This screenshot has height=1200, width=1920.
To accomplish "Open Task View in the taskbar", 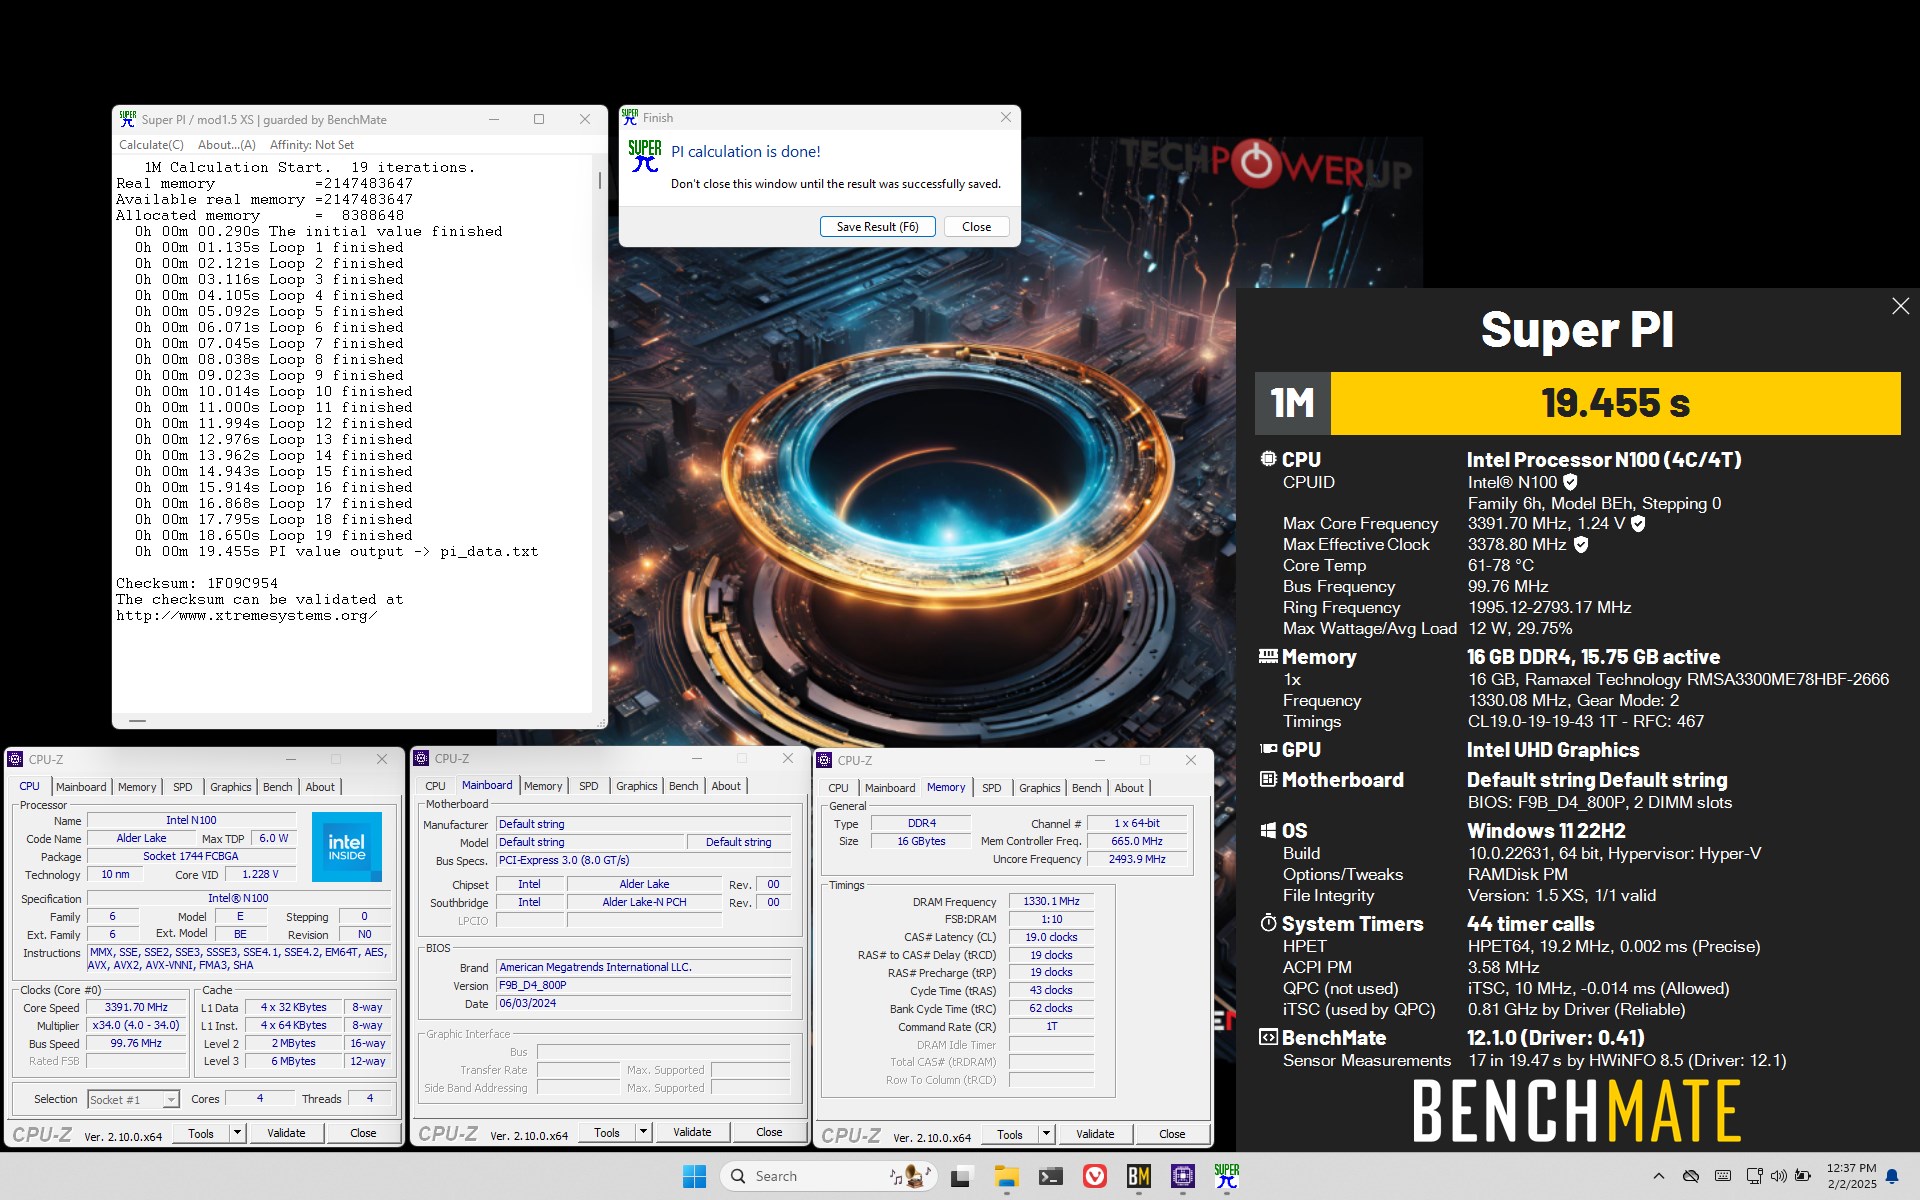I will pyautogui.click(x=961, y=1176).
